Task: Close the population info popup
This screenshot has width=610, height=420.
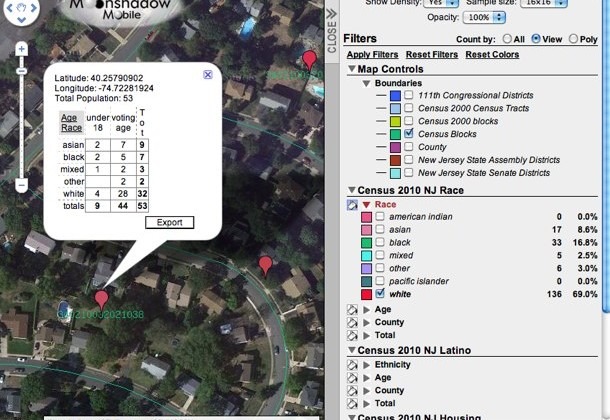Action: [208, 75]
